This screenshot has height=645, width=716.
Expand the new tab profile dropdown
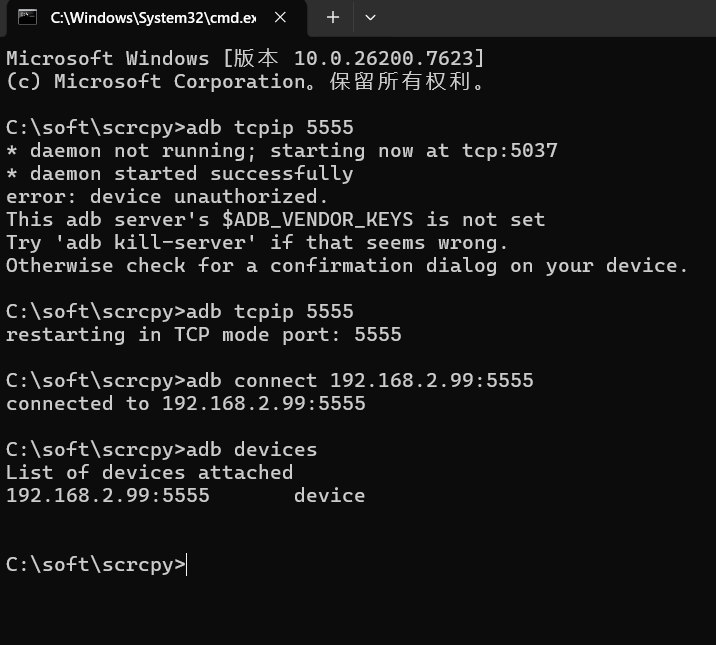pos(370,17)
